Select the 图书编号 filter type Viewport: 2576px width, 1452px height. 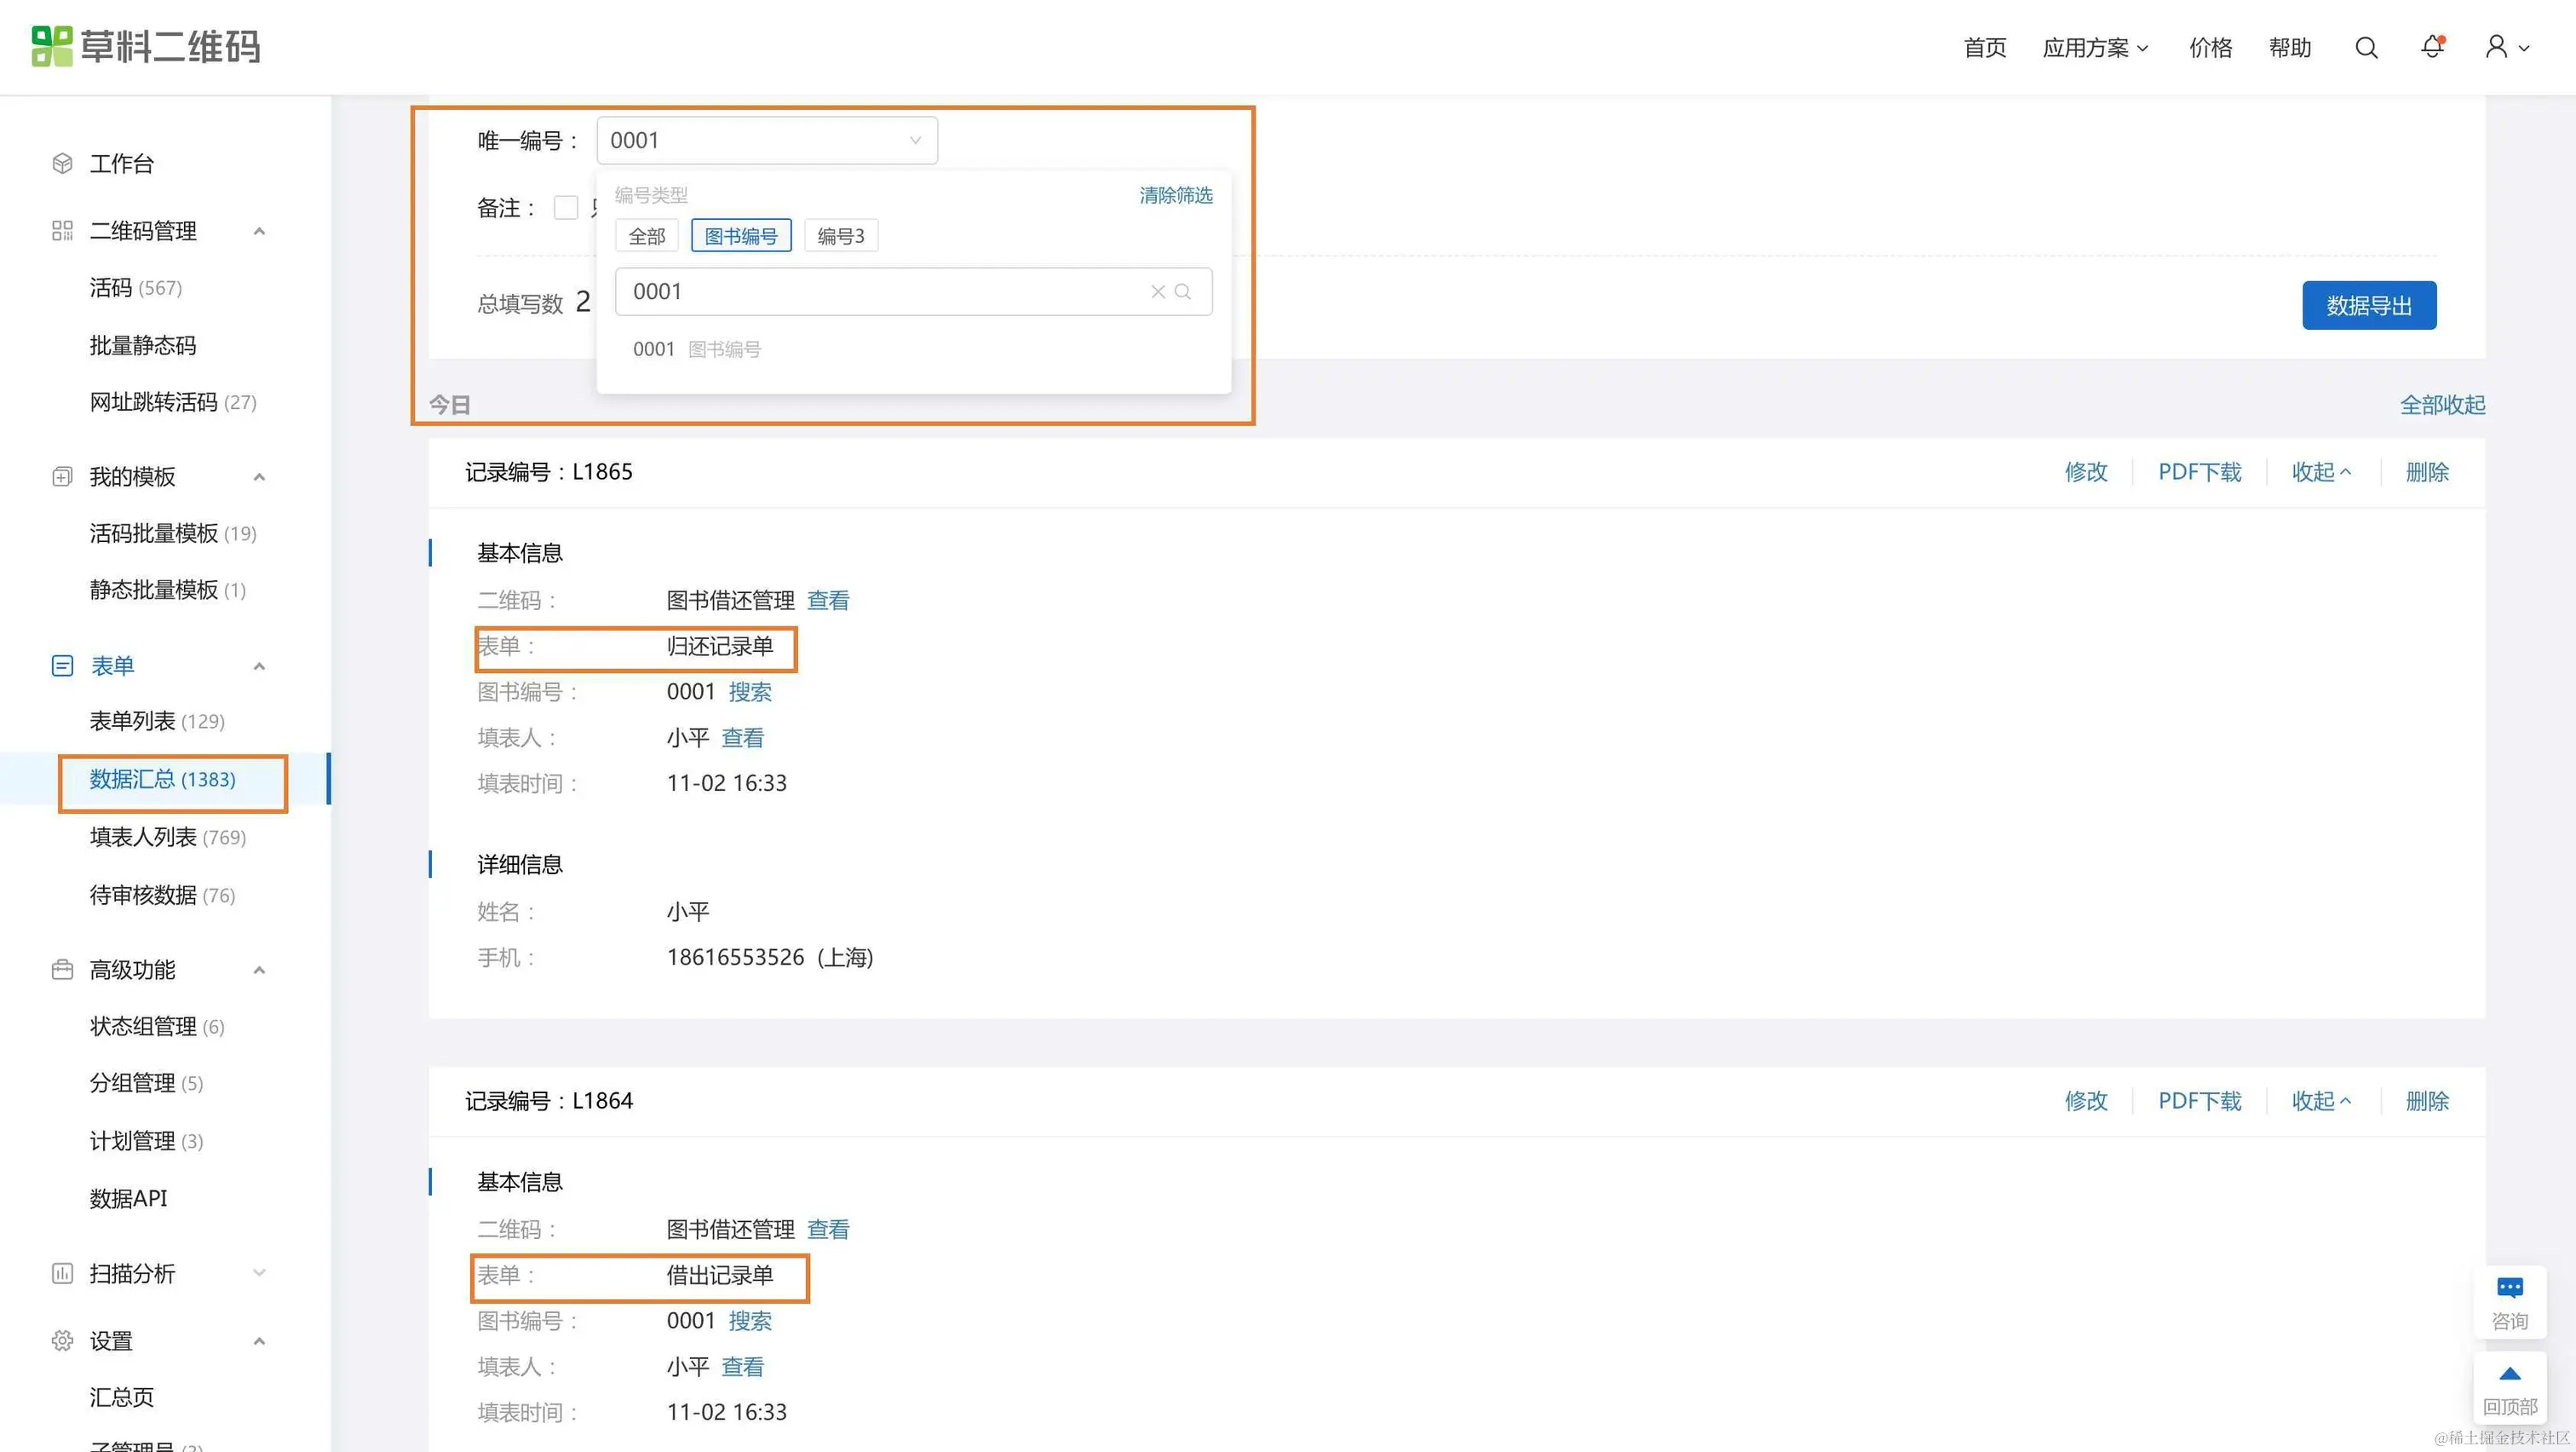741,236
